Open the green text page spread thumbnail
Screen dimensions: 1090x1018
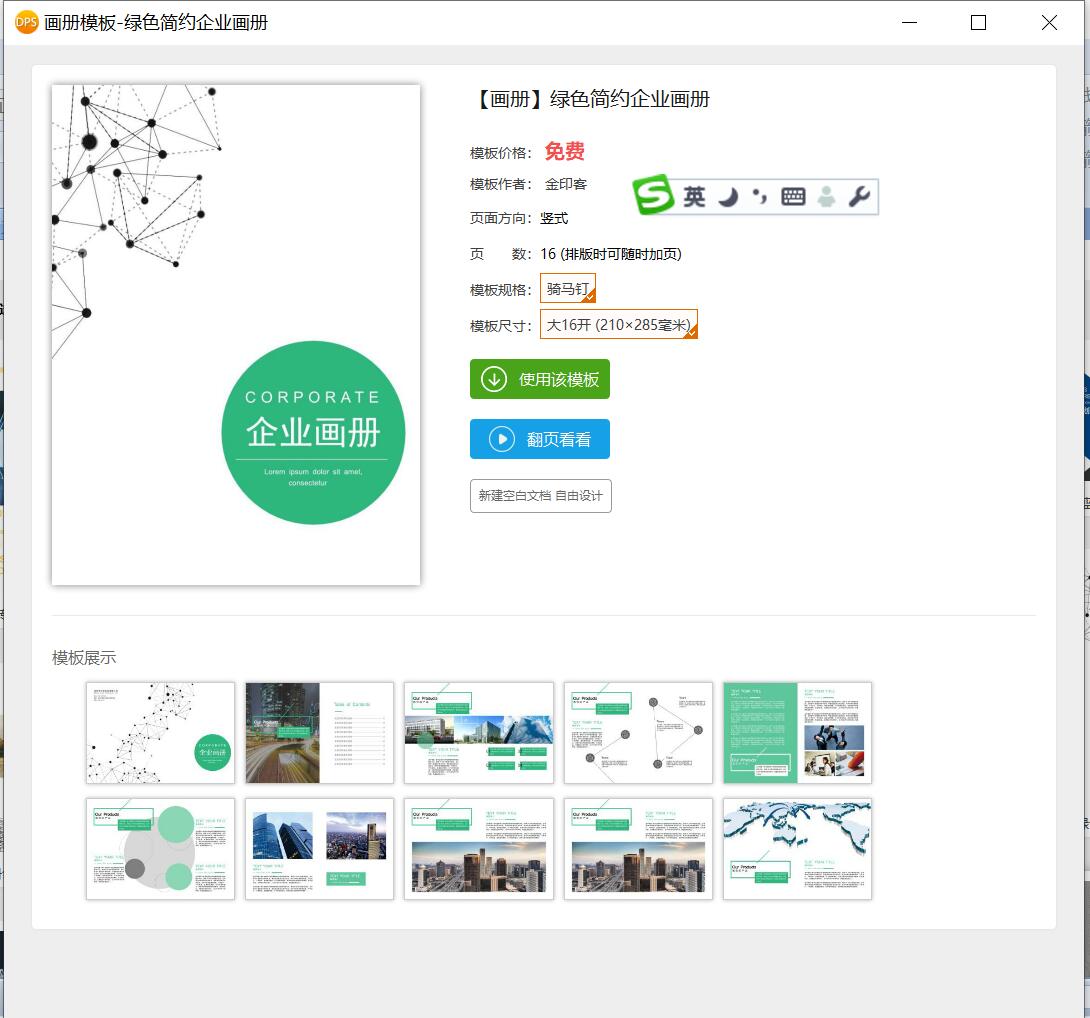[797, 733]
